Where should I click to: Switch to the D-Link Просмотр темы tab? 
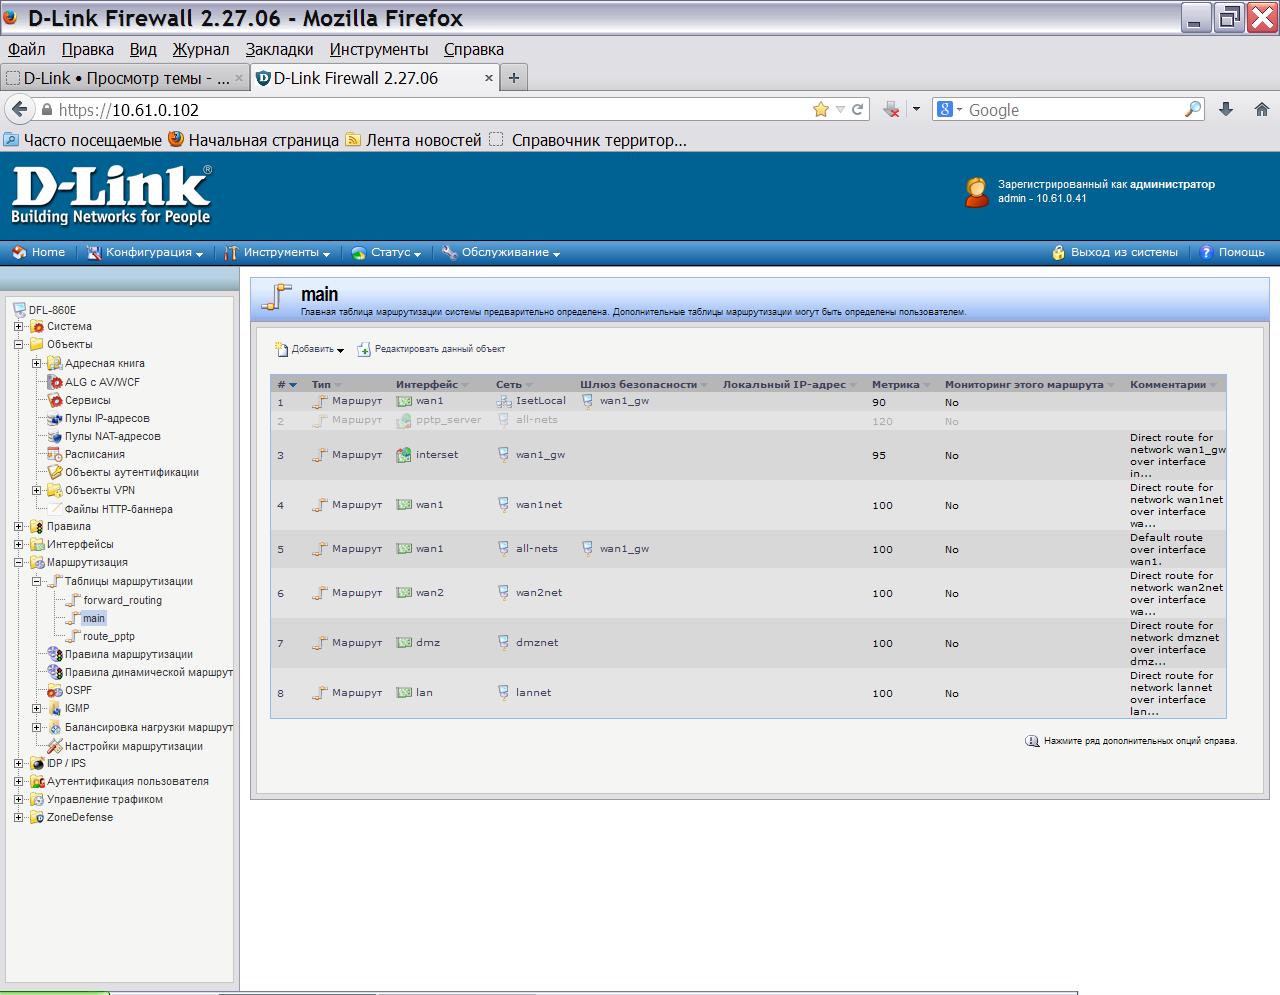pos(124,78)
